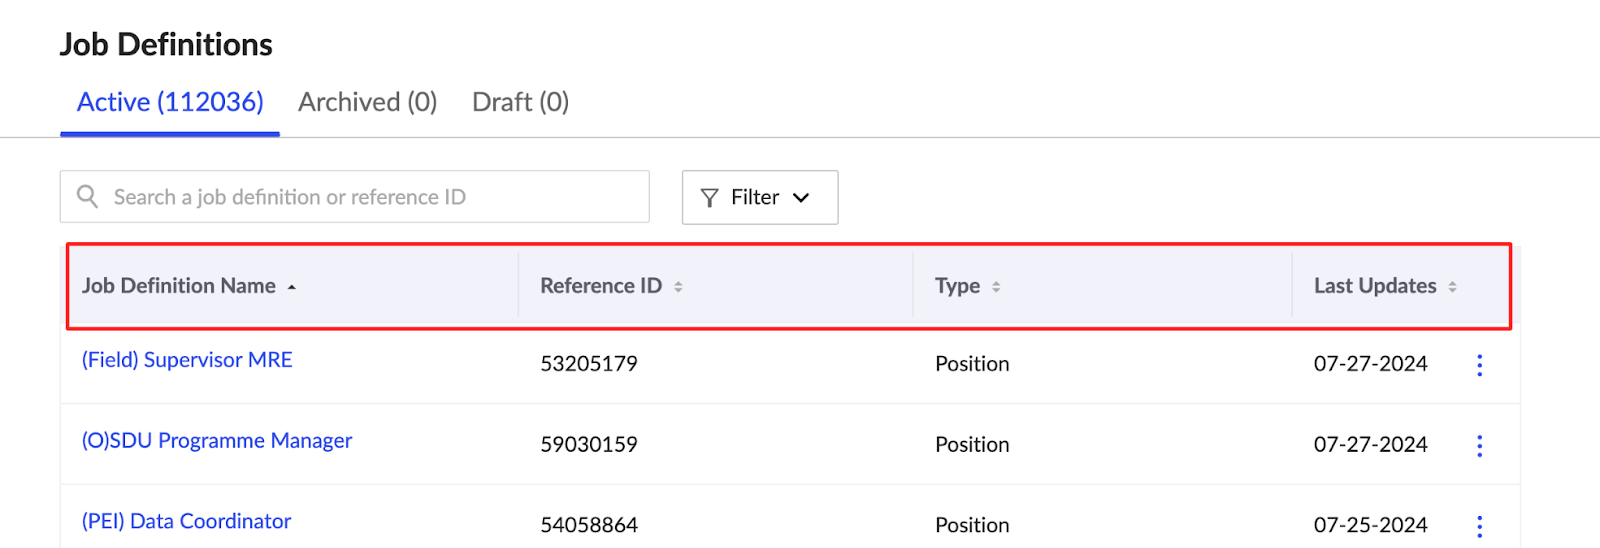Image resolution: width=1600 pixels, height=548 pixels.
Task: Open the Active (112036) tab
Action: 170,102
